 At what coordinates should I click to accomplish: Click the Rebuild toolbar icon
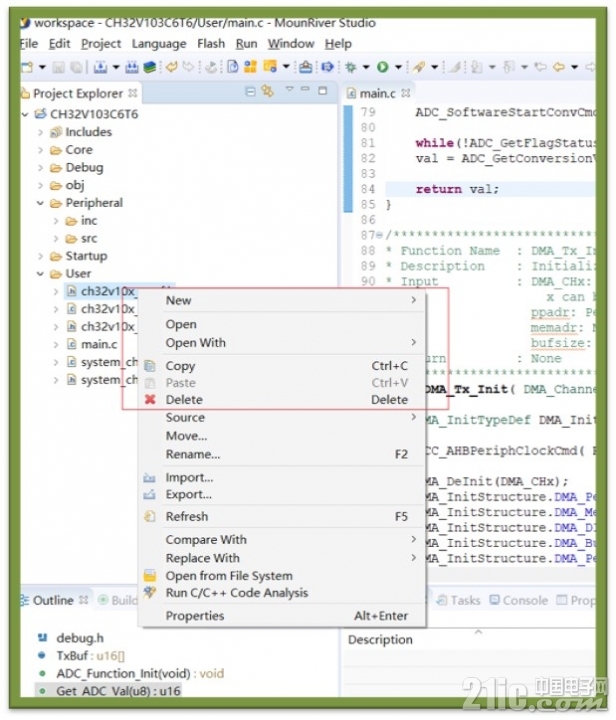131,68
